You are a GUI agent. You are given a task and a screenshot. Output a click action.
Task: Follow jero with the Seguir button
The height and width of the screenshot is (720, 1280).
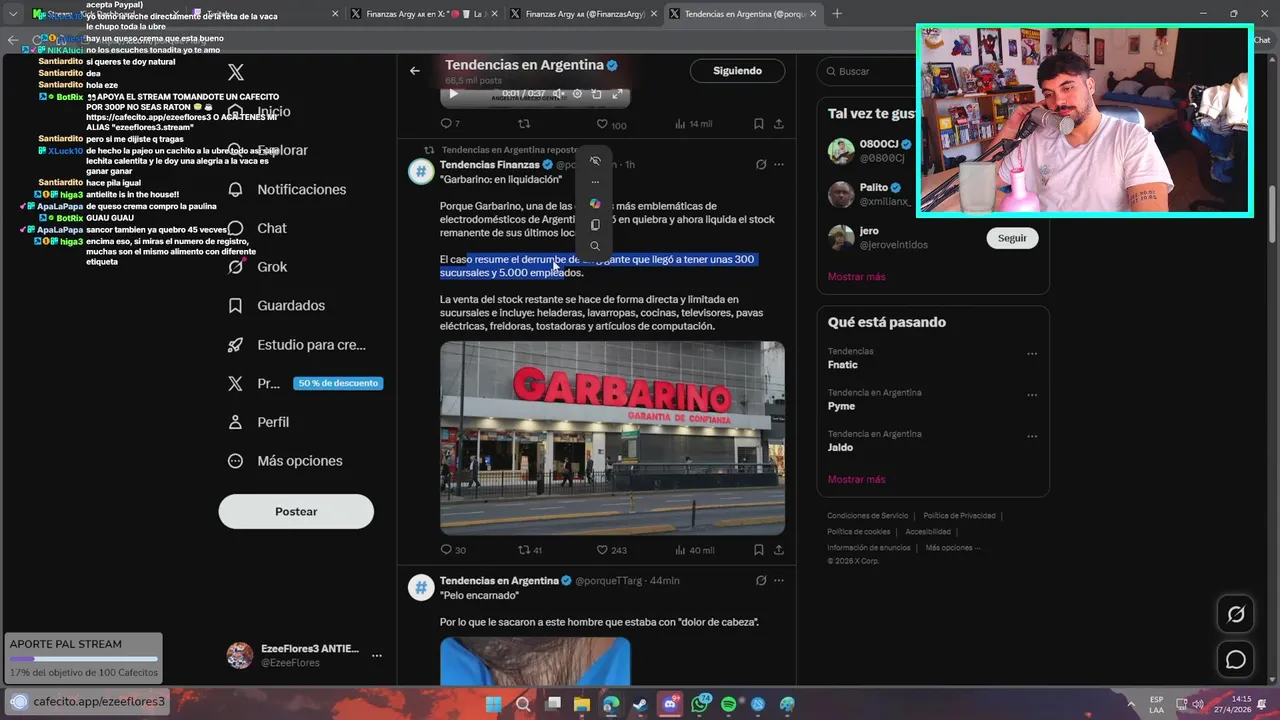tap(1012, 238)
